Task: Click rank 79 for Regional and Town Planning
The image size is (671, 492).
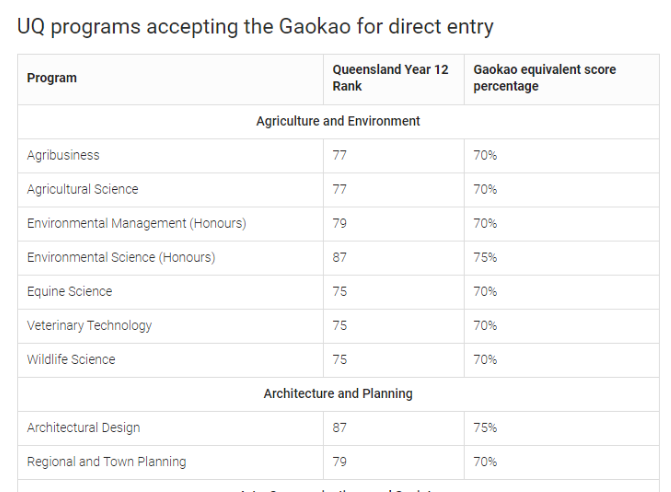Action: coord(340,461)
